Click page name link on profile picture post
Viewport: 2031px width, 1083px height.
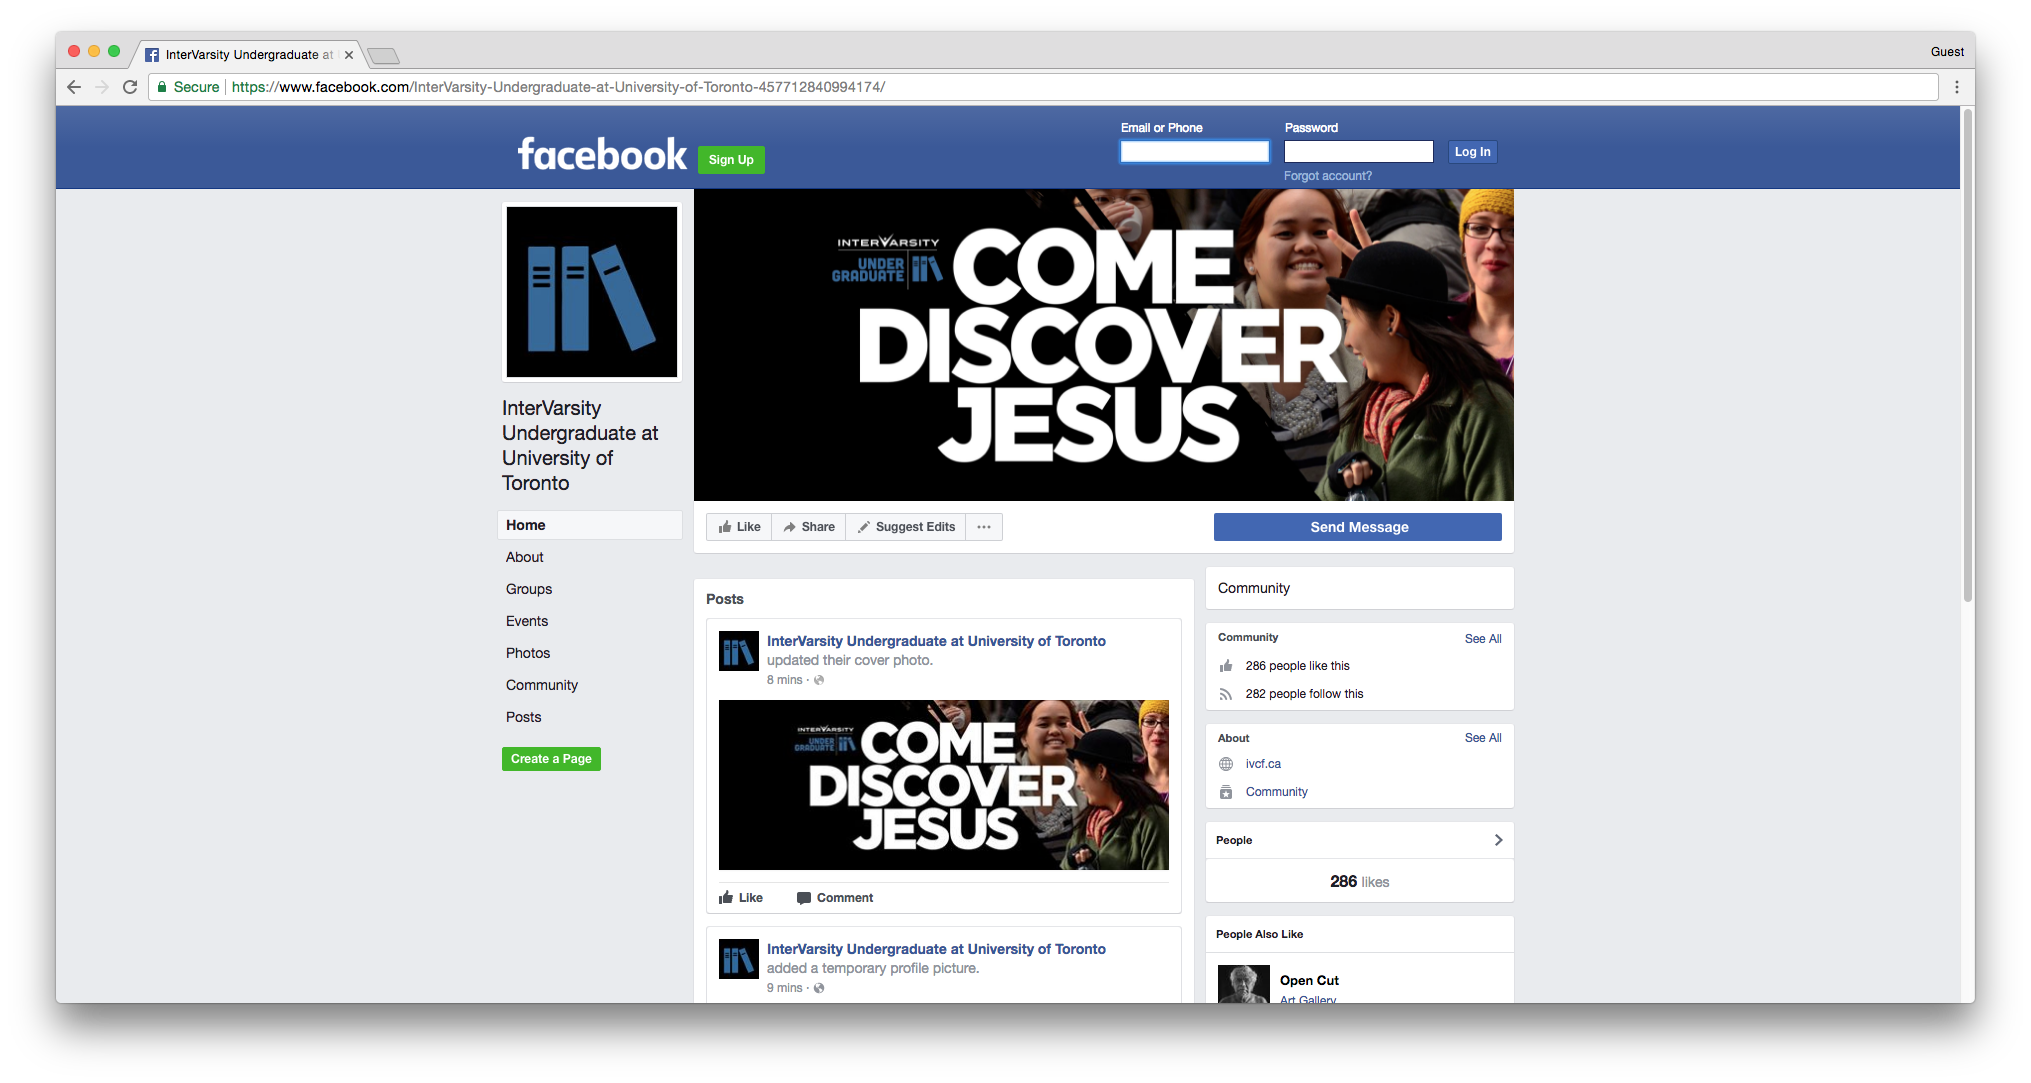tap(936, 949)
